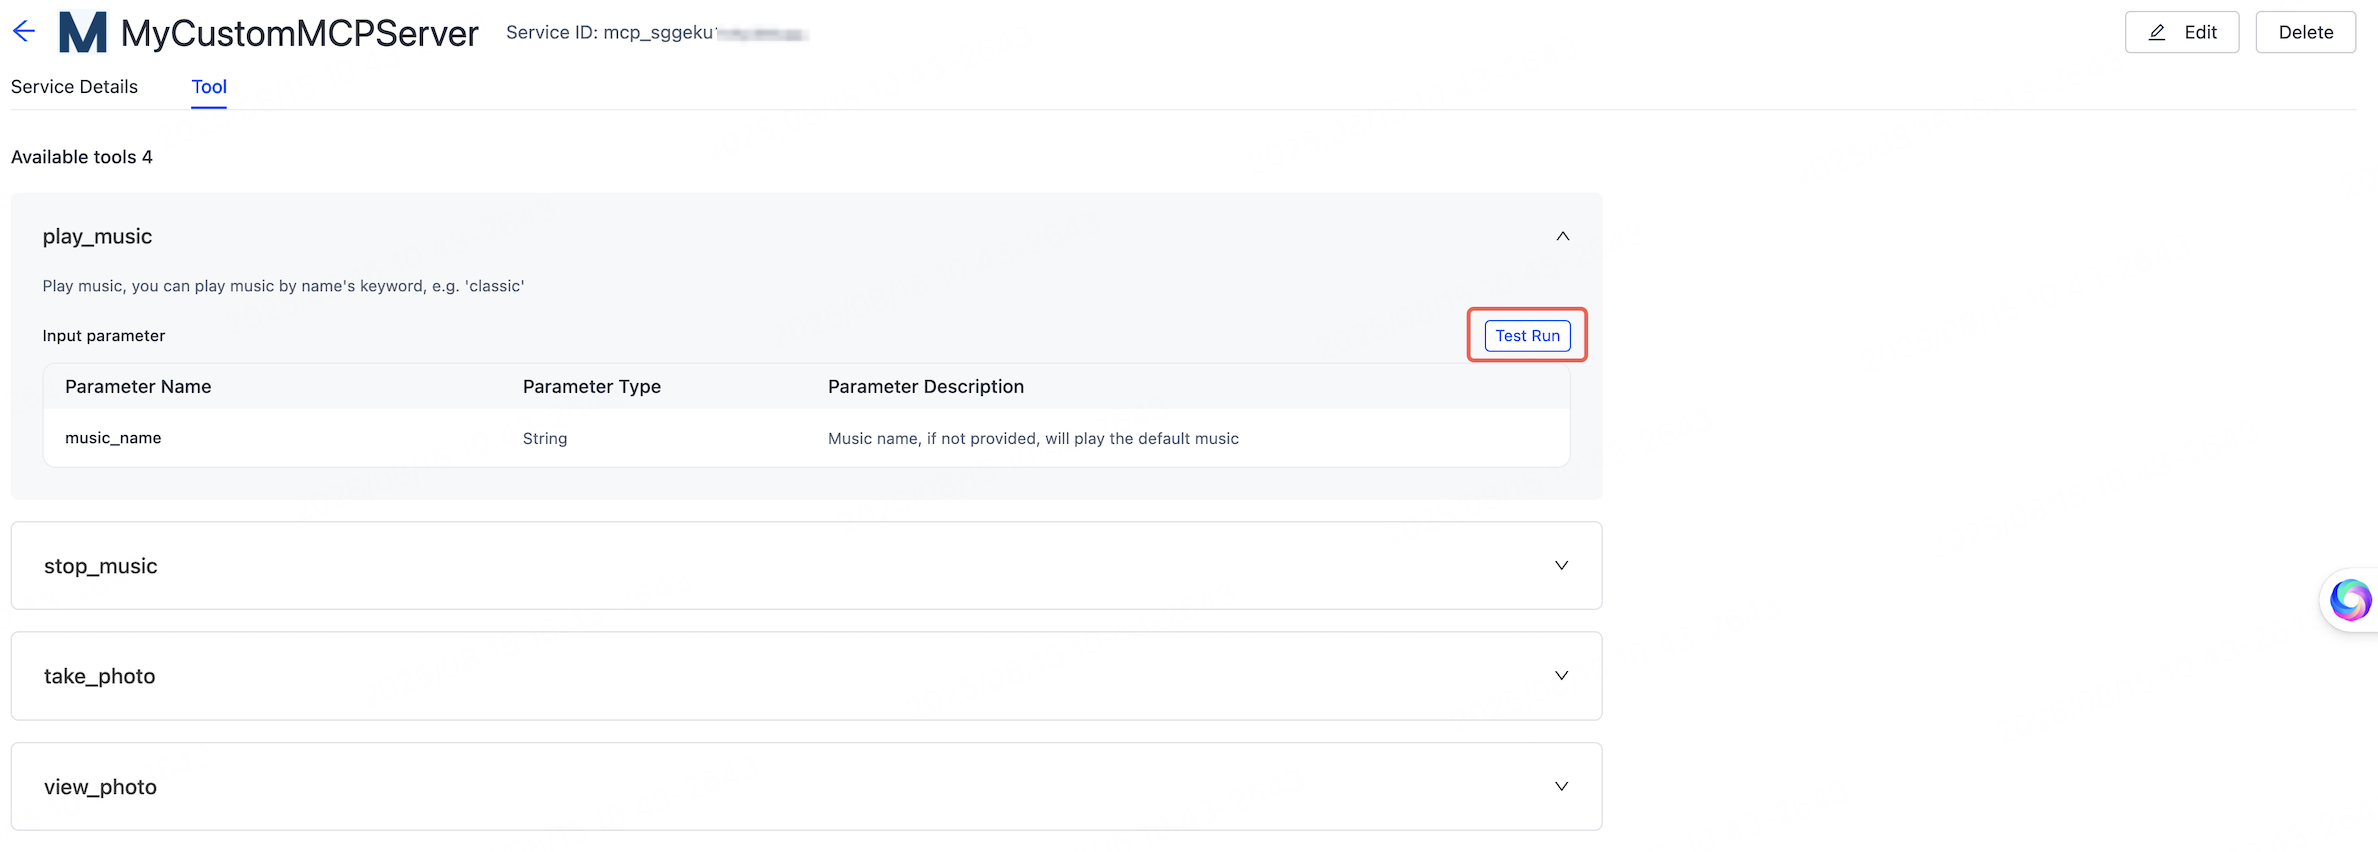Click the 'Input parameter' label
This screenshot has width=2378, height=852.
pos(104,336)
